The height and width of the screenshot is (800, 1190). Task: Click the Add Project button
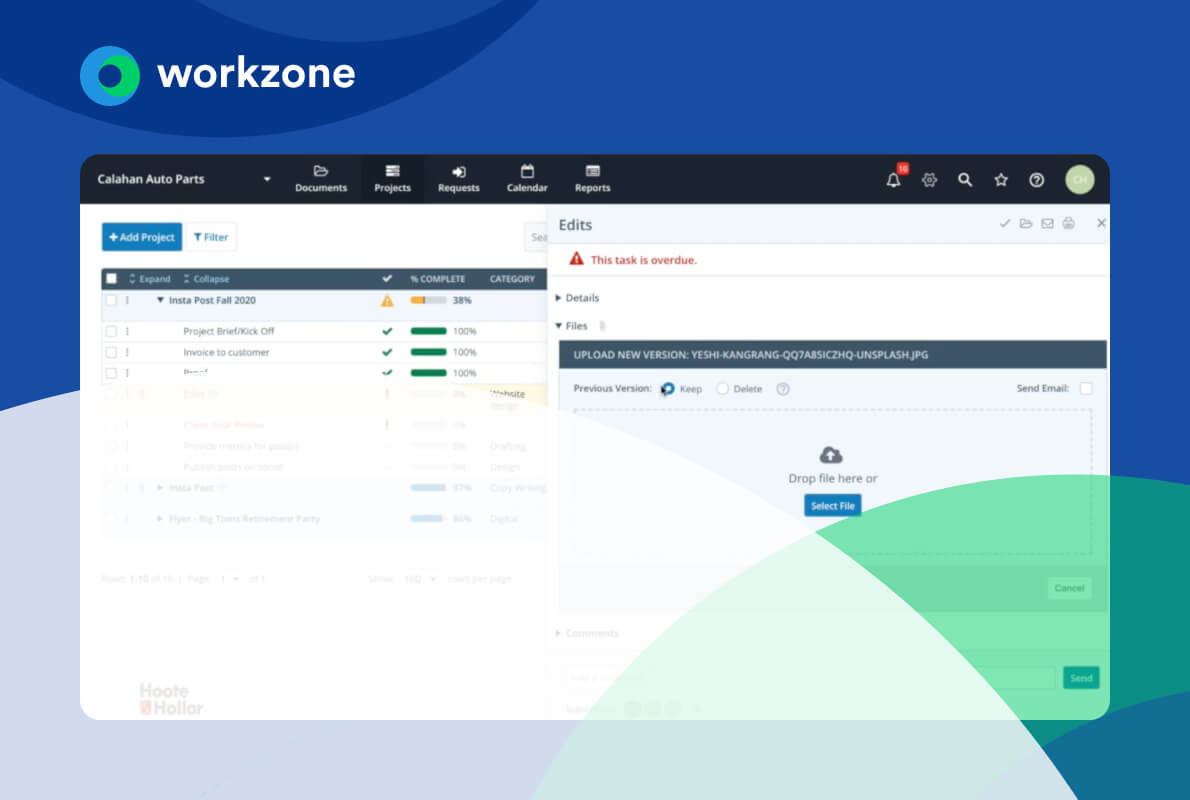141,237
